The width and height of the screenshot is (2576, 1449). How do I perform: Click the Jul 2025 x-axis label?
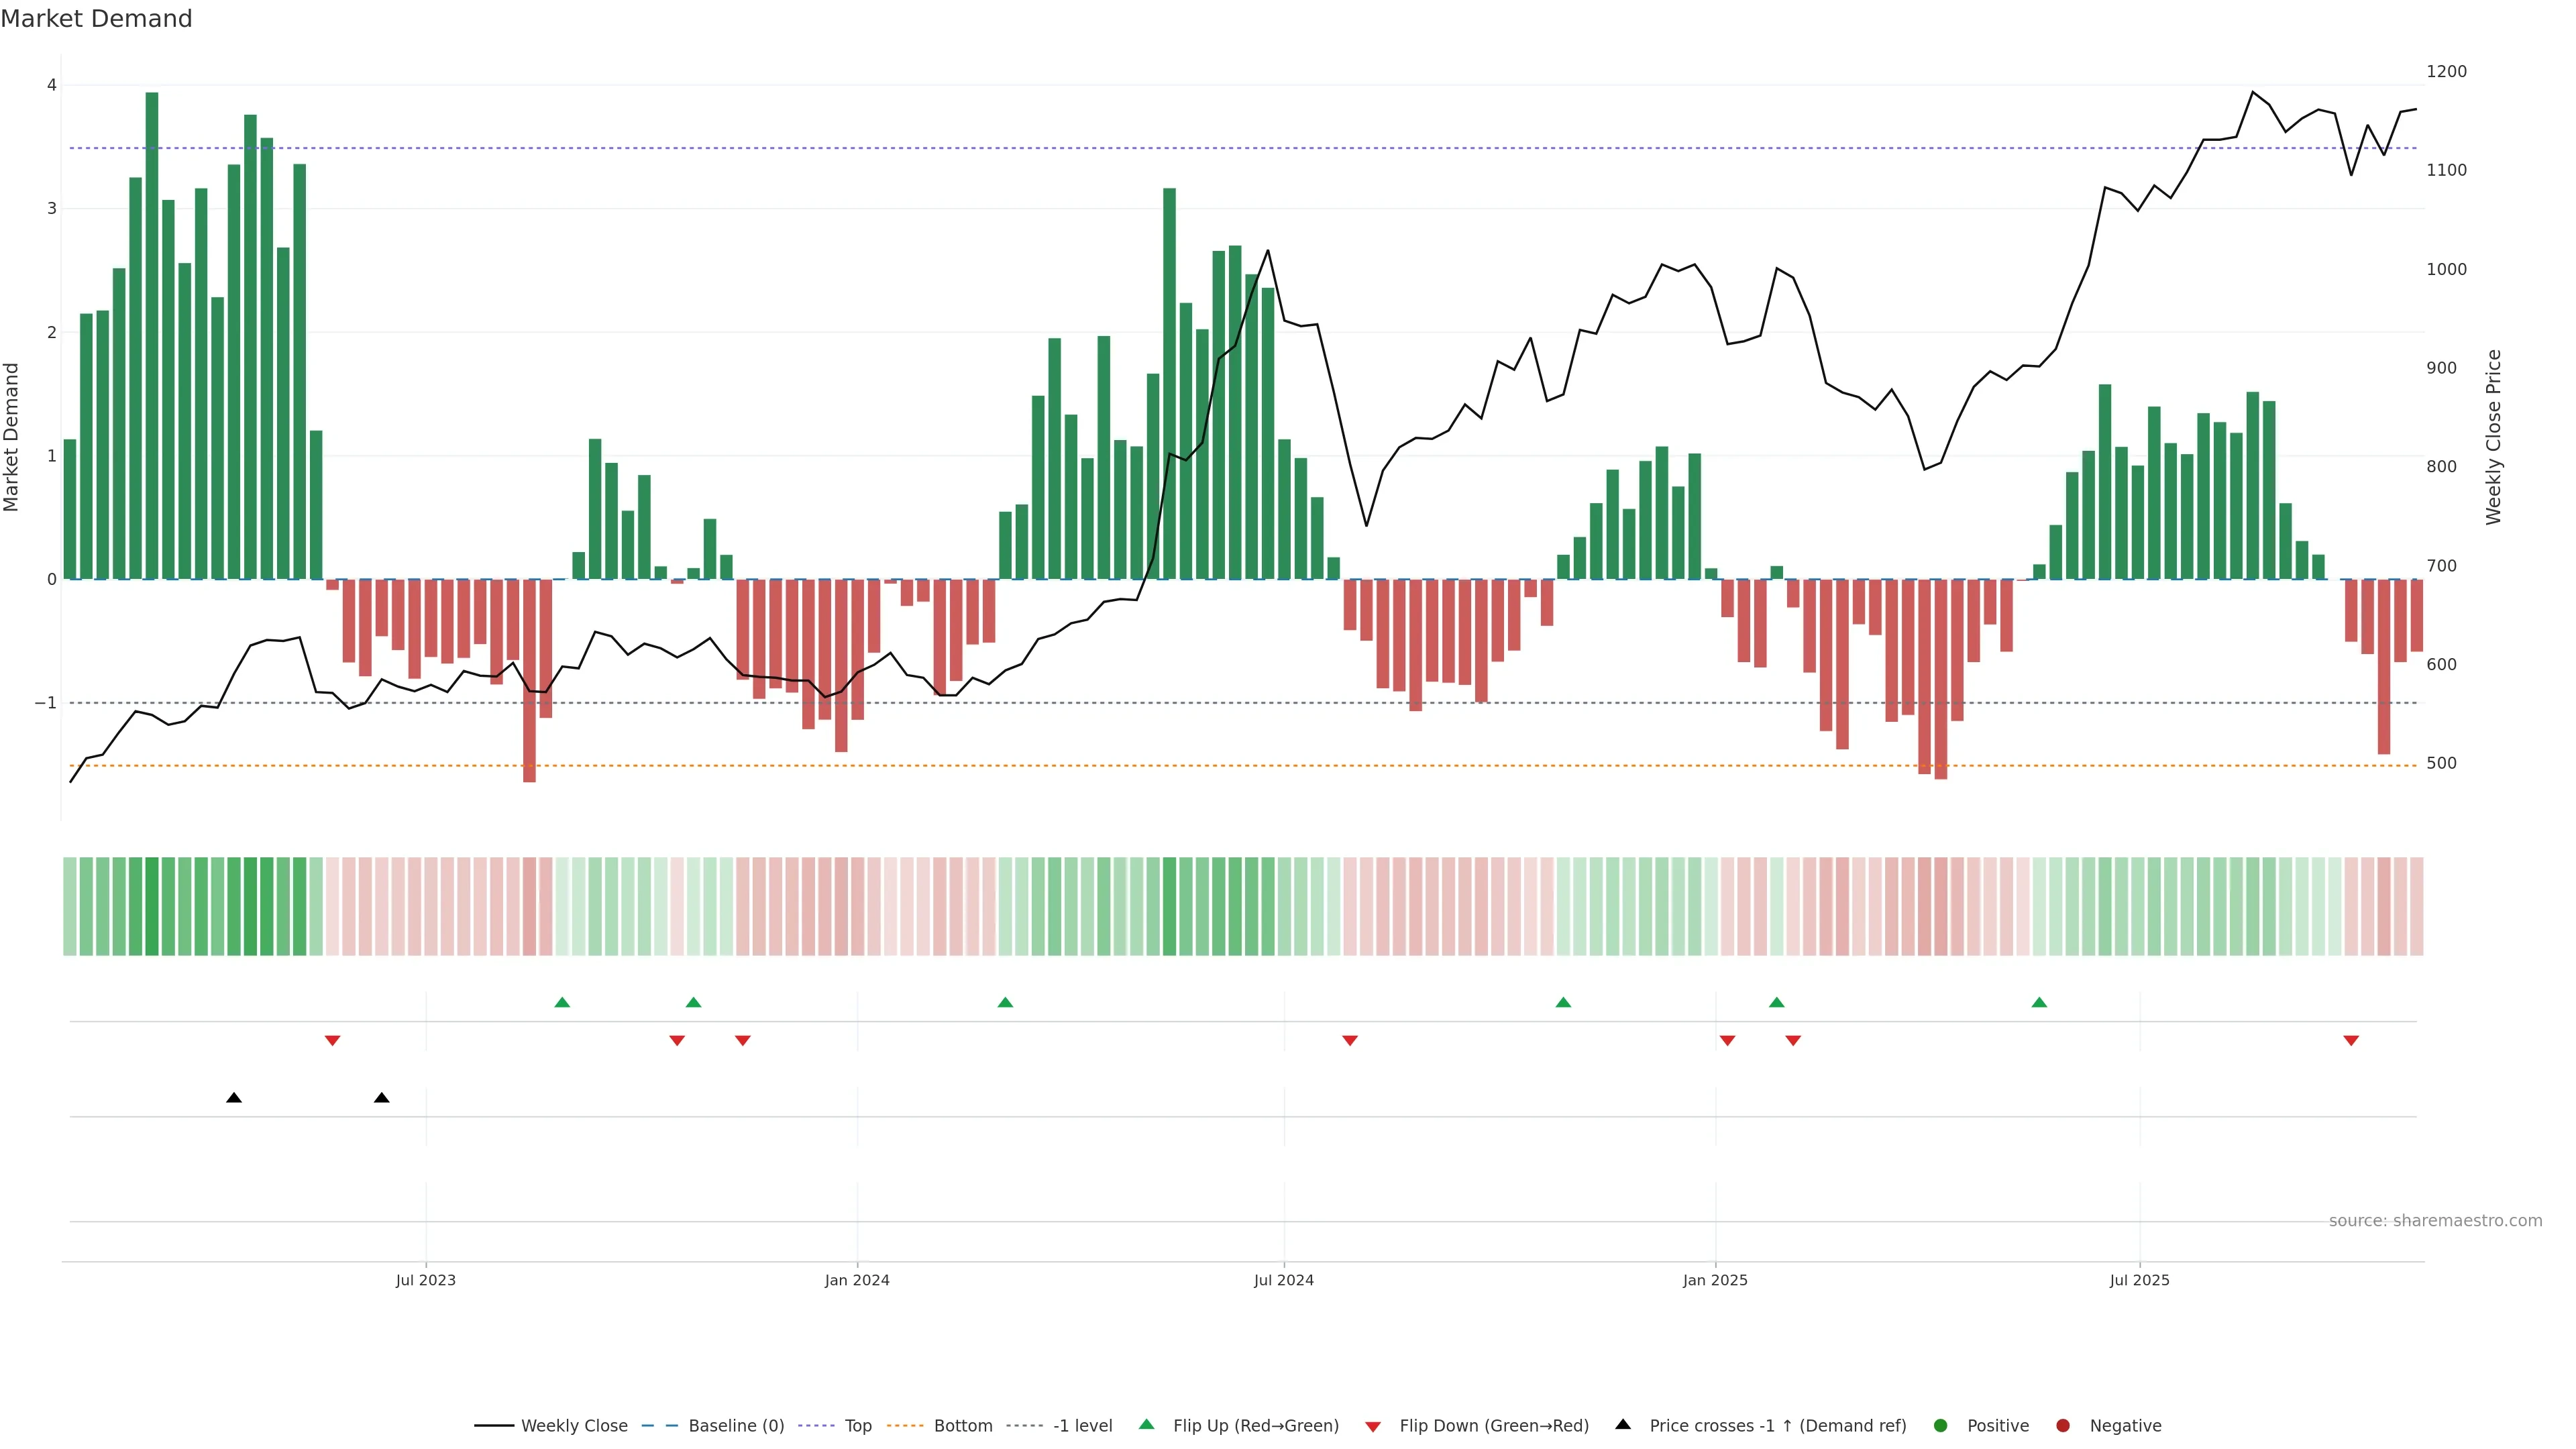2139,1280
